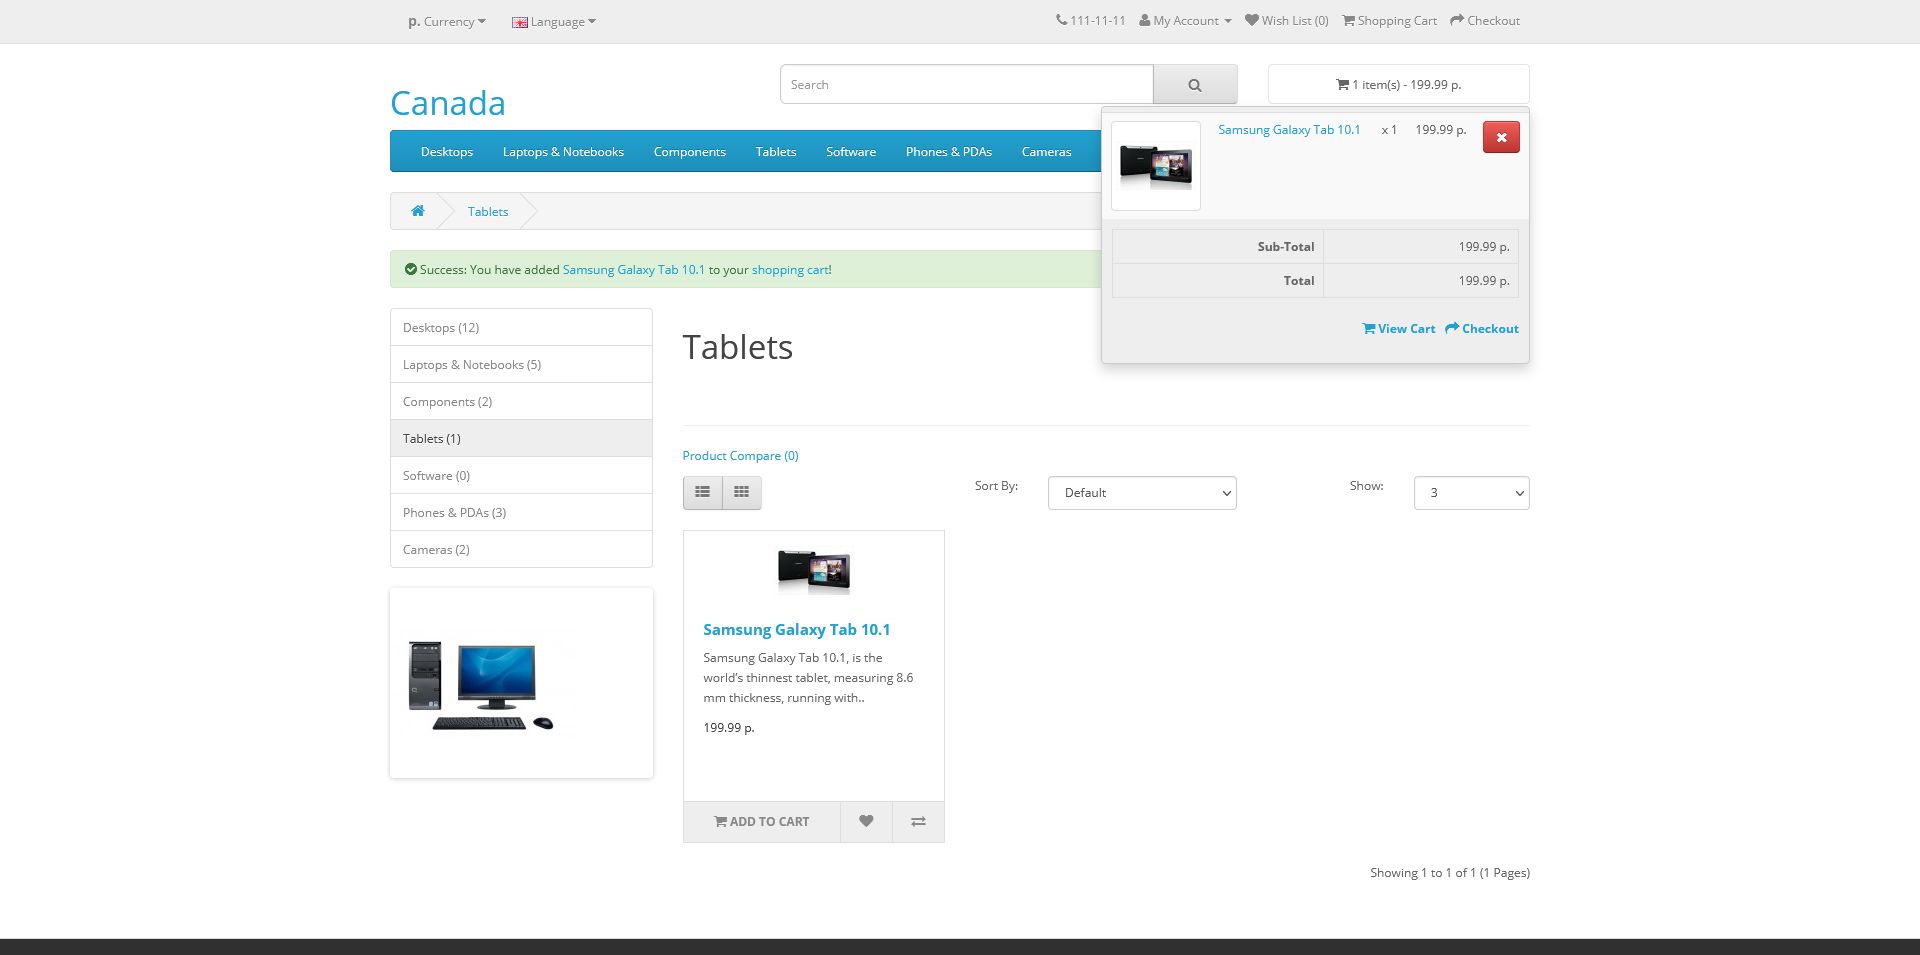Screen dimensions: 1920x955
Task: Open Samsung Galaxy Tab 10.1 product title
Action: 796,630
